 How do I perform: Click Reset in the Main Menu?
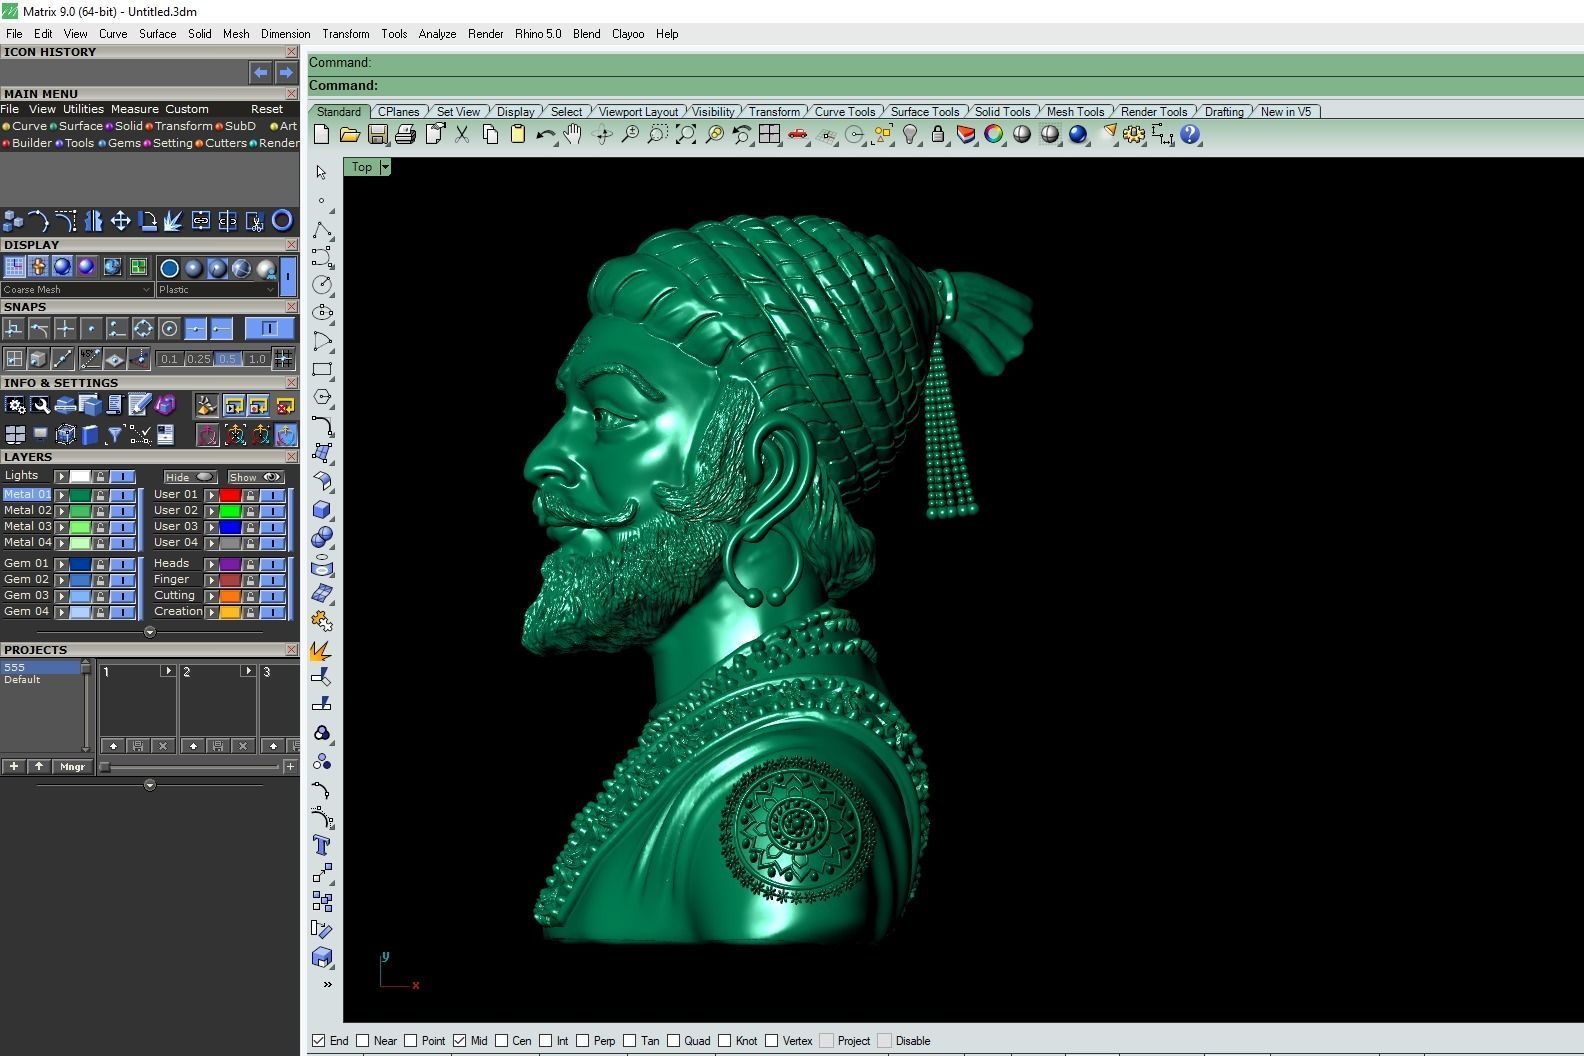coord(267,109)
